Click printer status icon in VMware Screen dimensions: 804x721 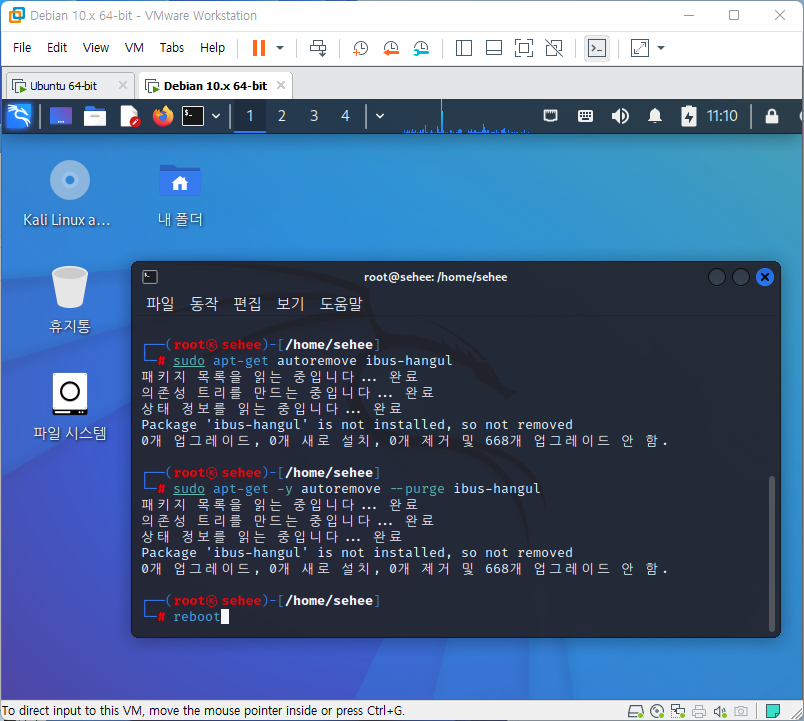(x=699, y=711)
